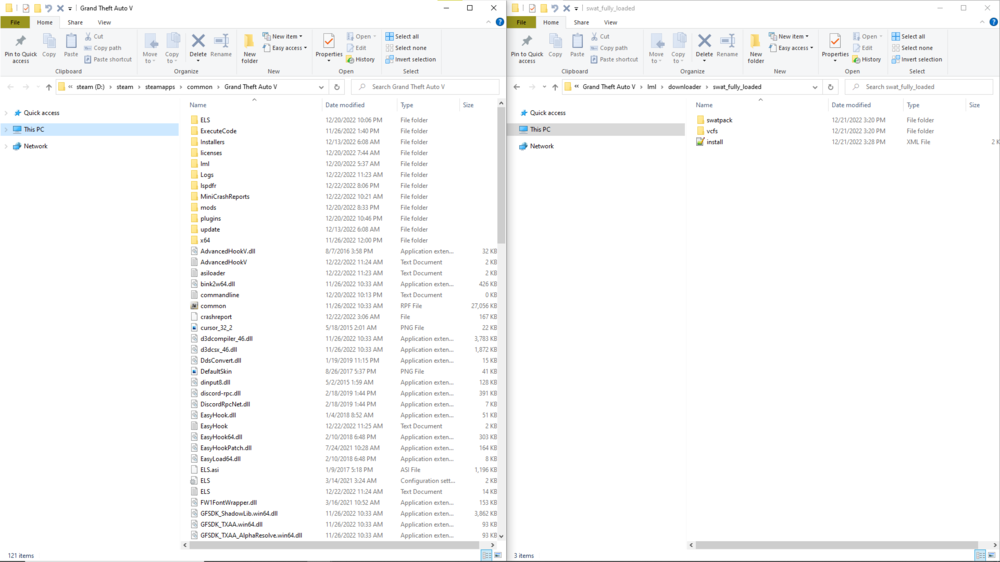This screenshot has width=1000, height=562.
Task: Open Properties in swat_fully_loaded window
Action: pos(835,47)
